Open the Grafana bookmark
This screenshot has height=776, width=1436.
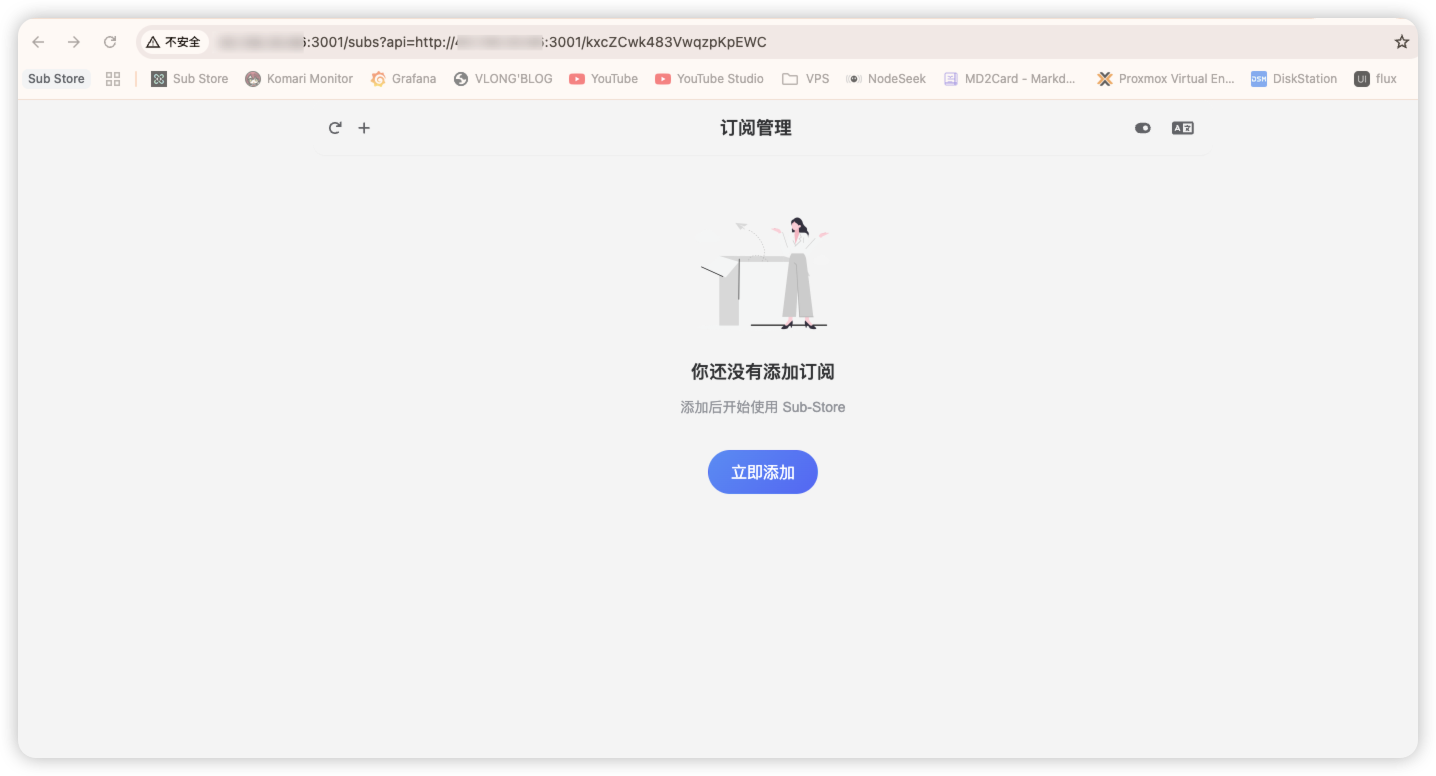tap(403, 79)
